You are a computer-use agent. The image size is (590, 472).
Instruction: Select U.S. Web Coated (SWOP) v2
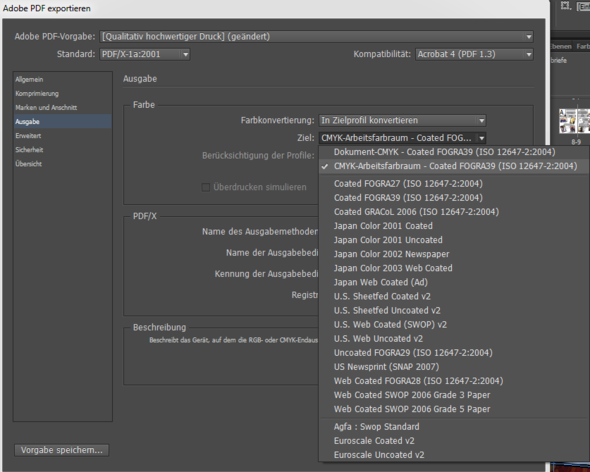[x=454, y=324]
